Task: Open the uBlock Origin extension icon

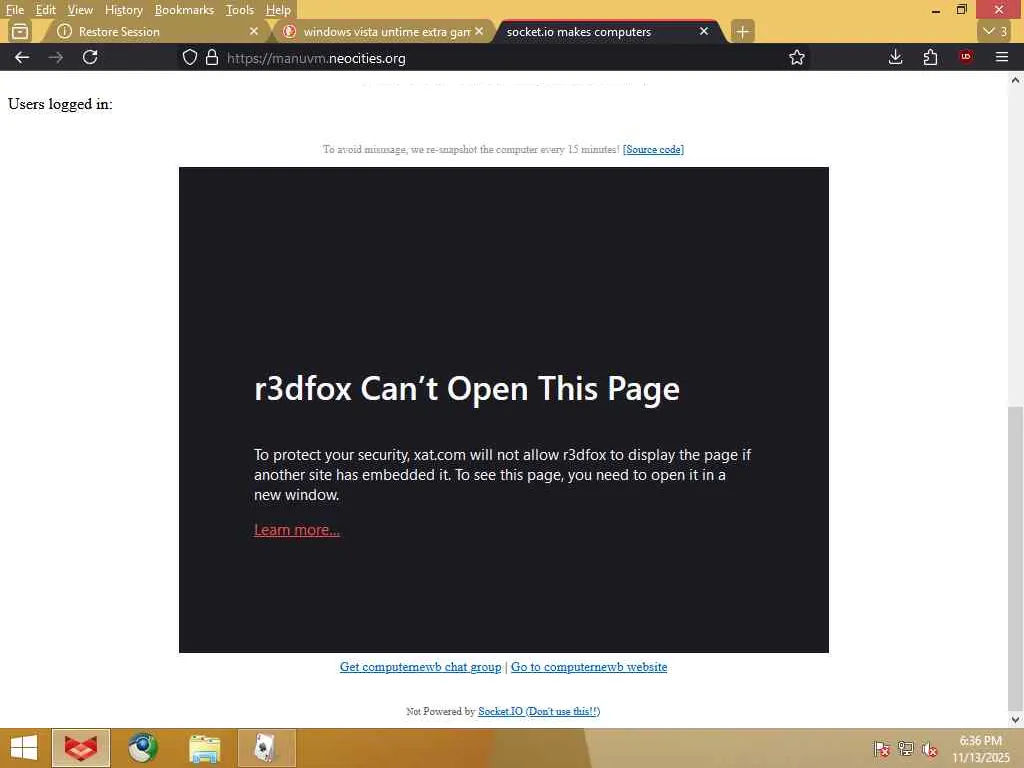Action: 966,57
